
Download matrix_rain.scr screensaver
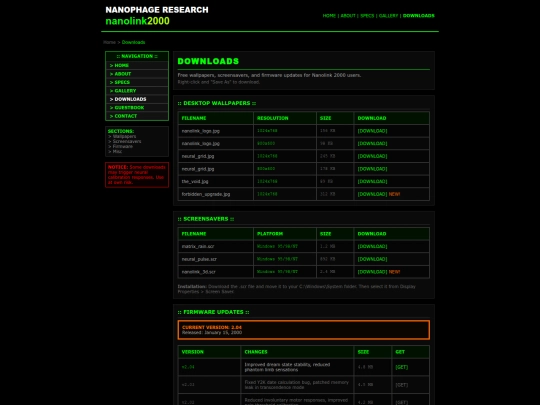(x=372, y=247)
